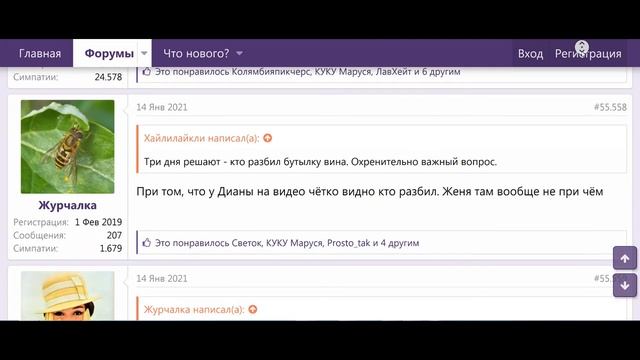This screenshot has width=640, height=360.
Task: Show the '6 другим' other likers
Action: 441,72
